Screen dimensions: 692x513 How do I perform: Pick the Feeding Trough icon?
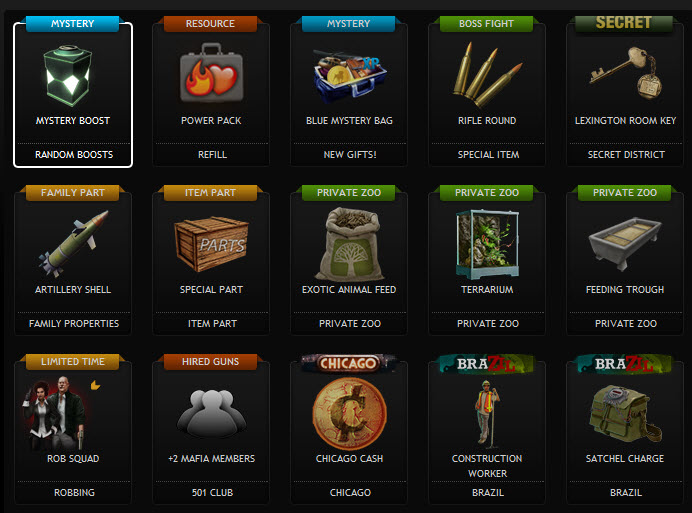tap(625, 243)
